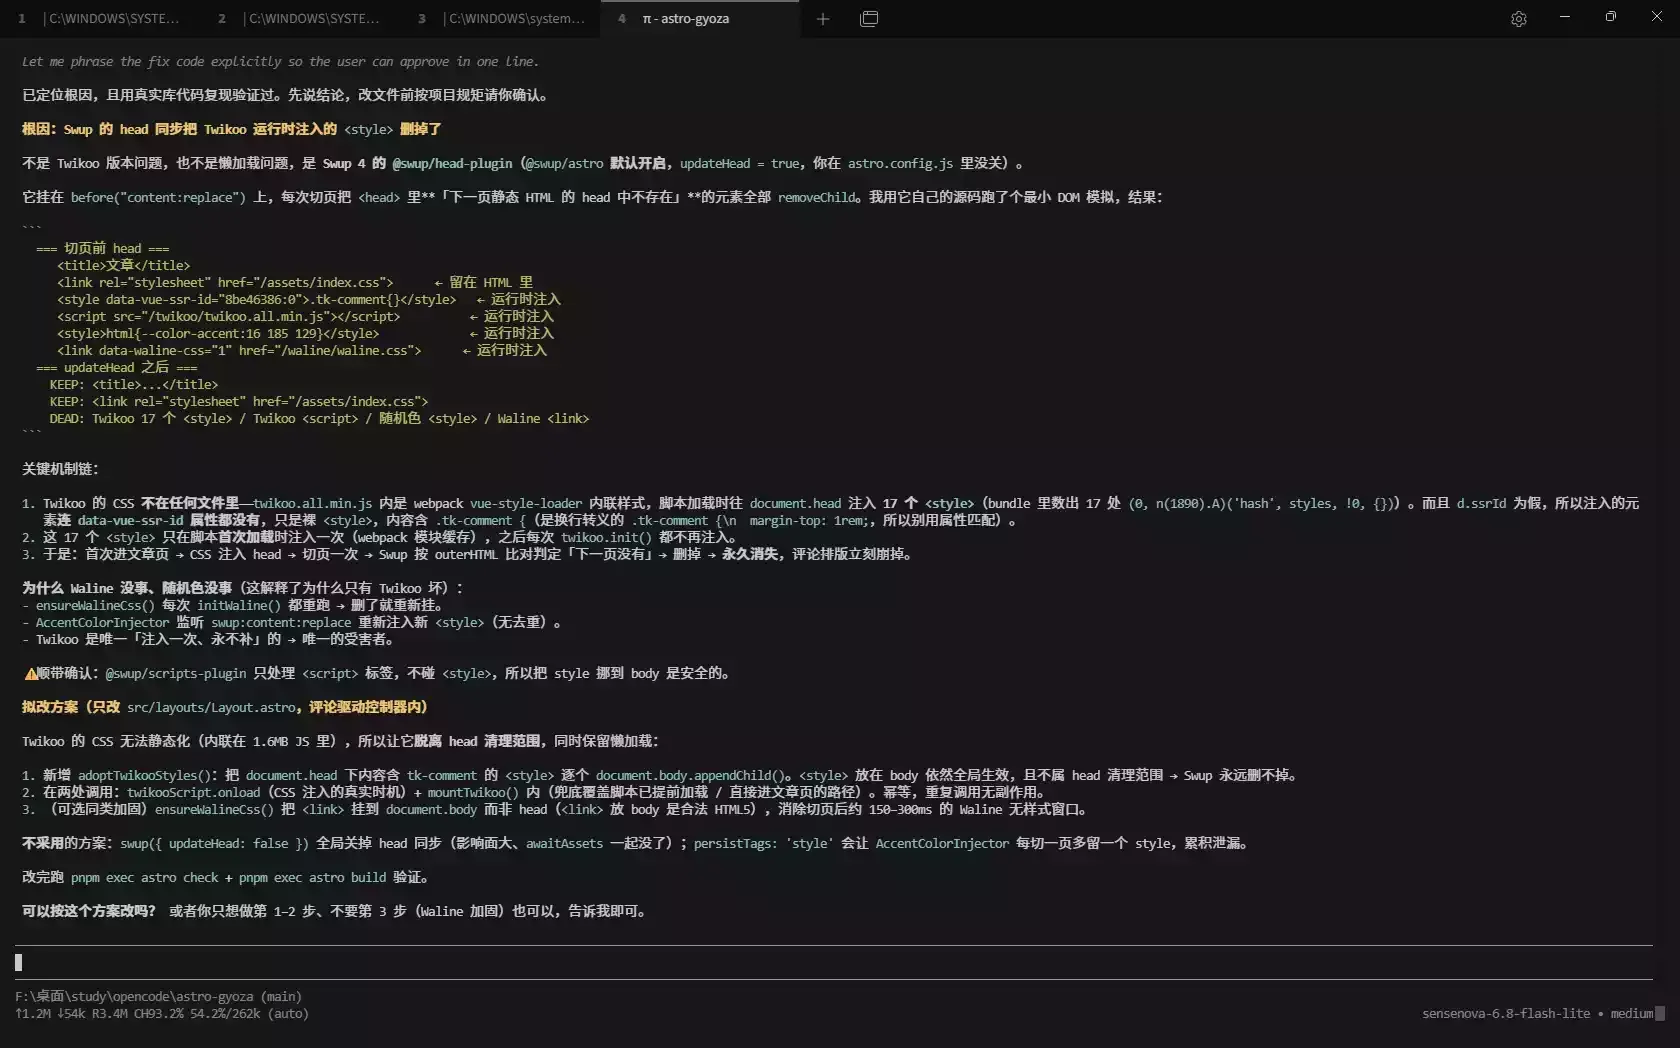Focus the prompt input line
The width and height of the screenshot is (1680, 1048).
click(833, 962)
